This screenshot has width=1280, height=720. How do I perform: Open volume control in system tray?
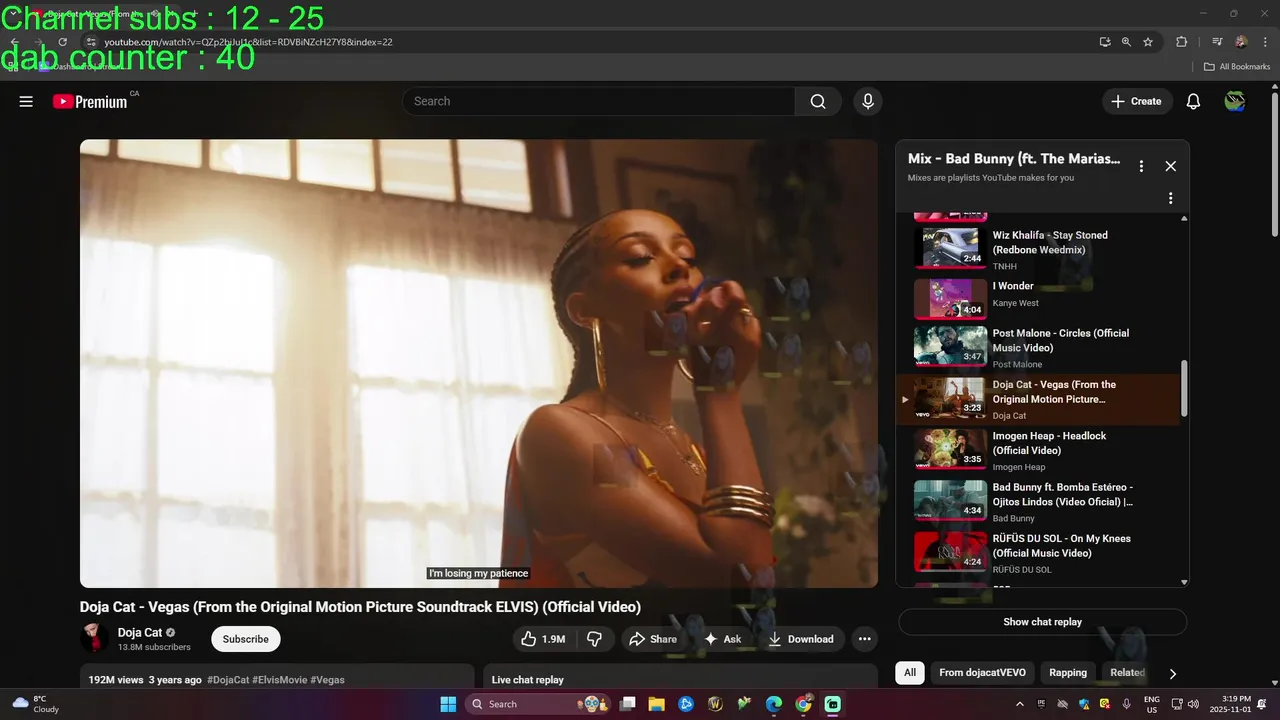1193,704
